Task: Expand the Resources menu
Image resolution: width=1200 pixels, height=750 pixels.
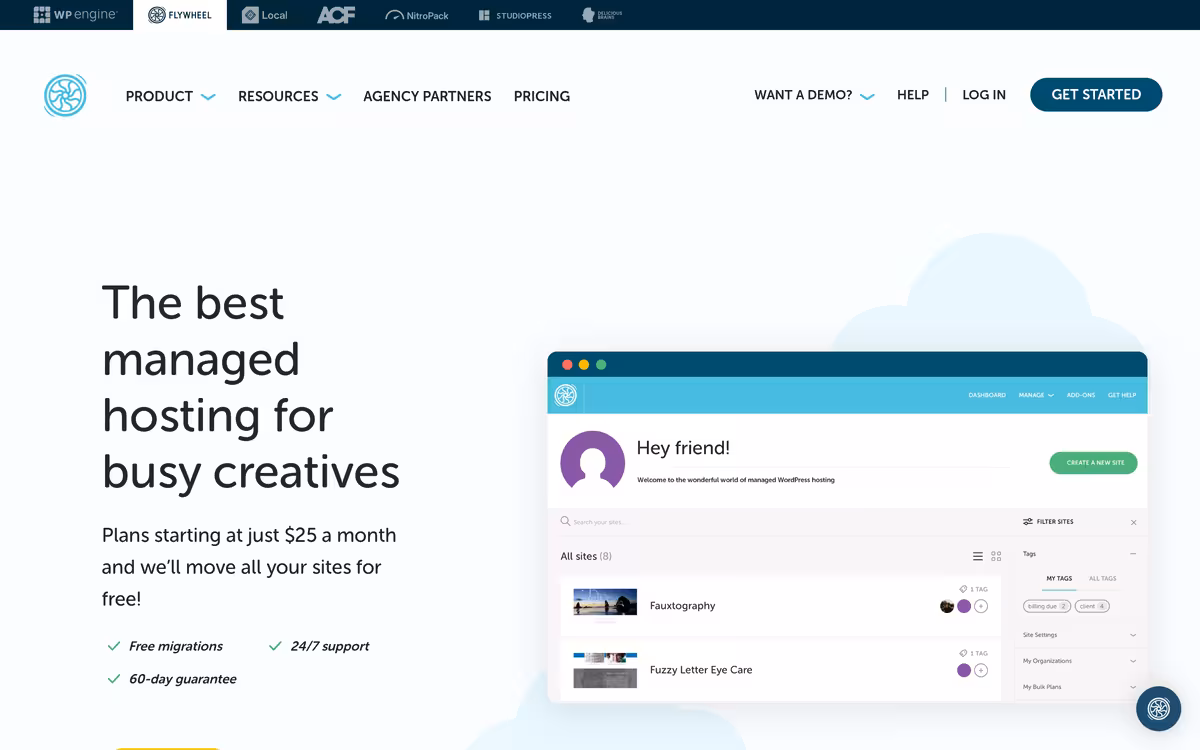Action: (289, 96)
